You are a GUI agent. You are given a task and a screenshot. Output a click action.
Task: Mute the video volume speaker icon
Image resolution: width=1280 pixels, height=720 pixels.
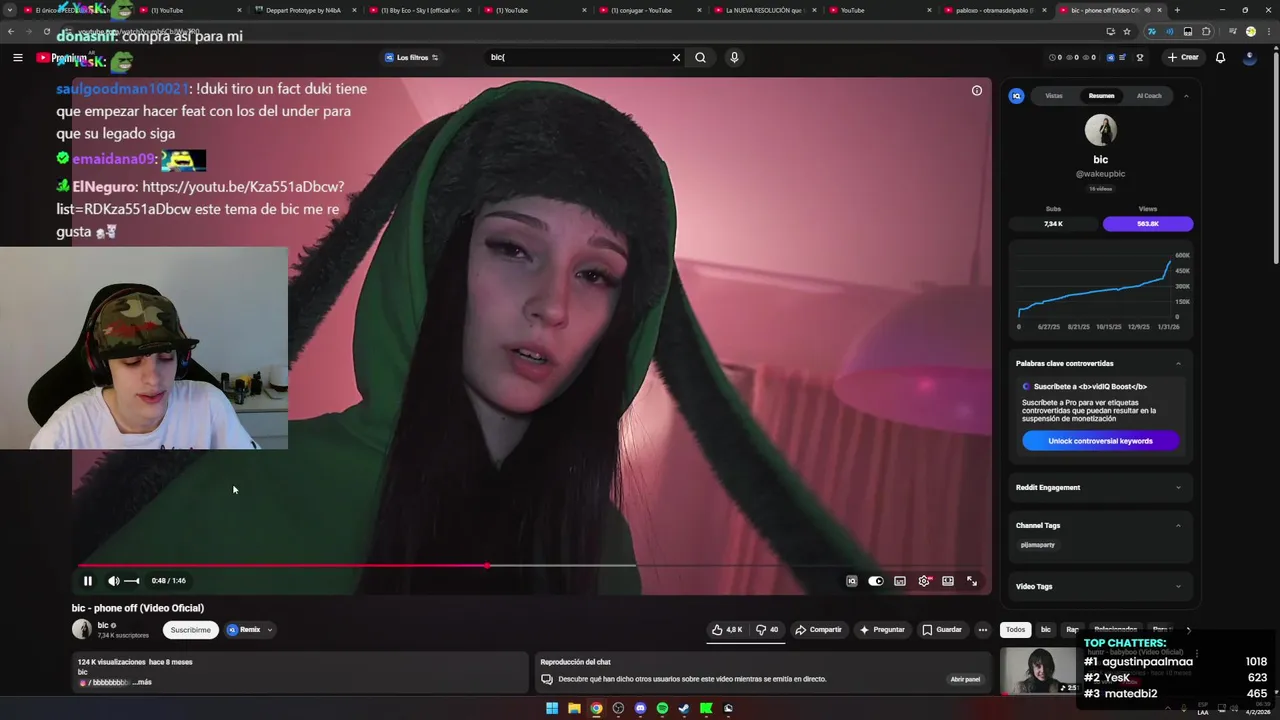114,581
